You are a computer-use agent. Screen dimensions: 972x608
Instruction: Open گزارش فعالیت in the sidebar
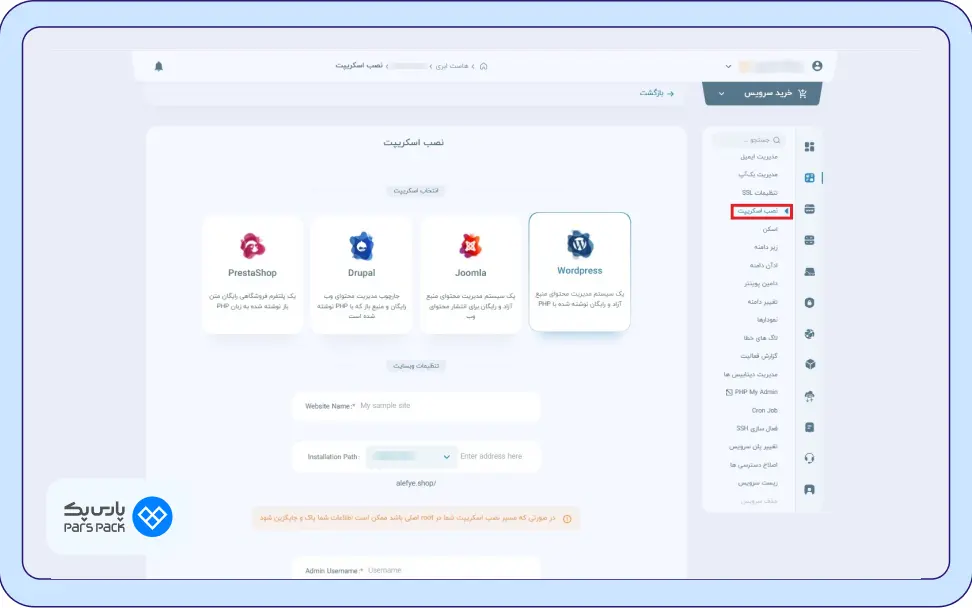click(759, 356)
